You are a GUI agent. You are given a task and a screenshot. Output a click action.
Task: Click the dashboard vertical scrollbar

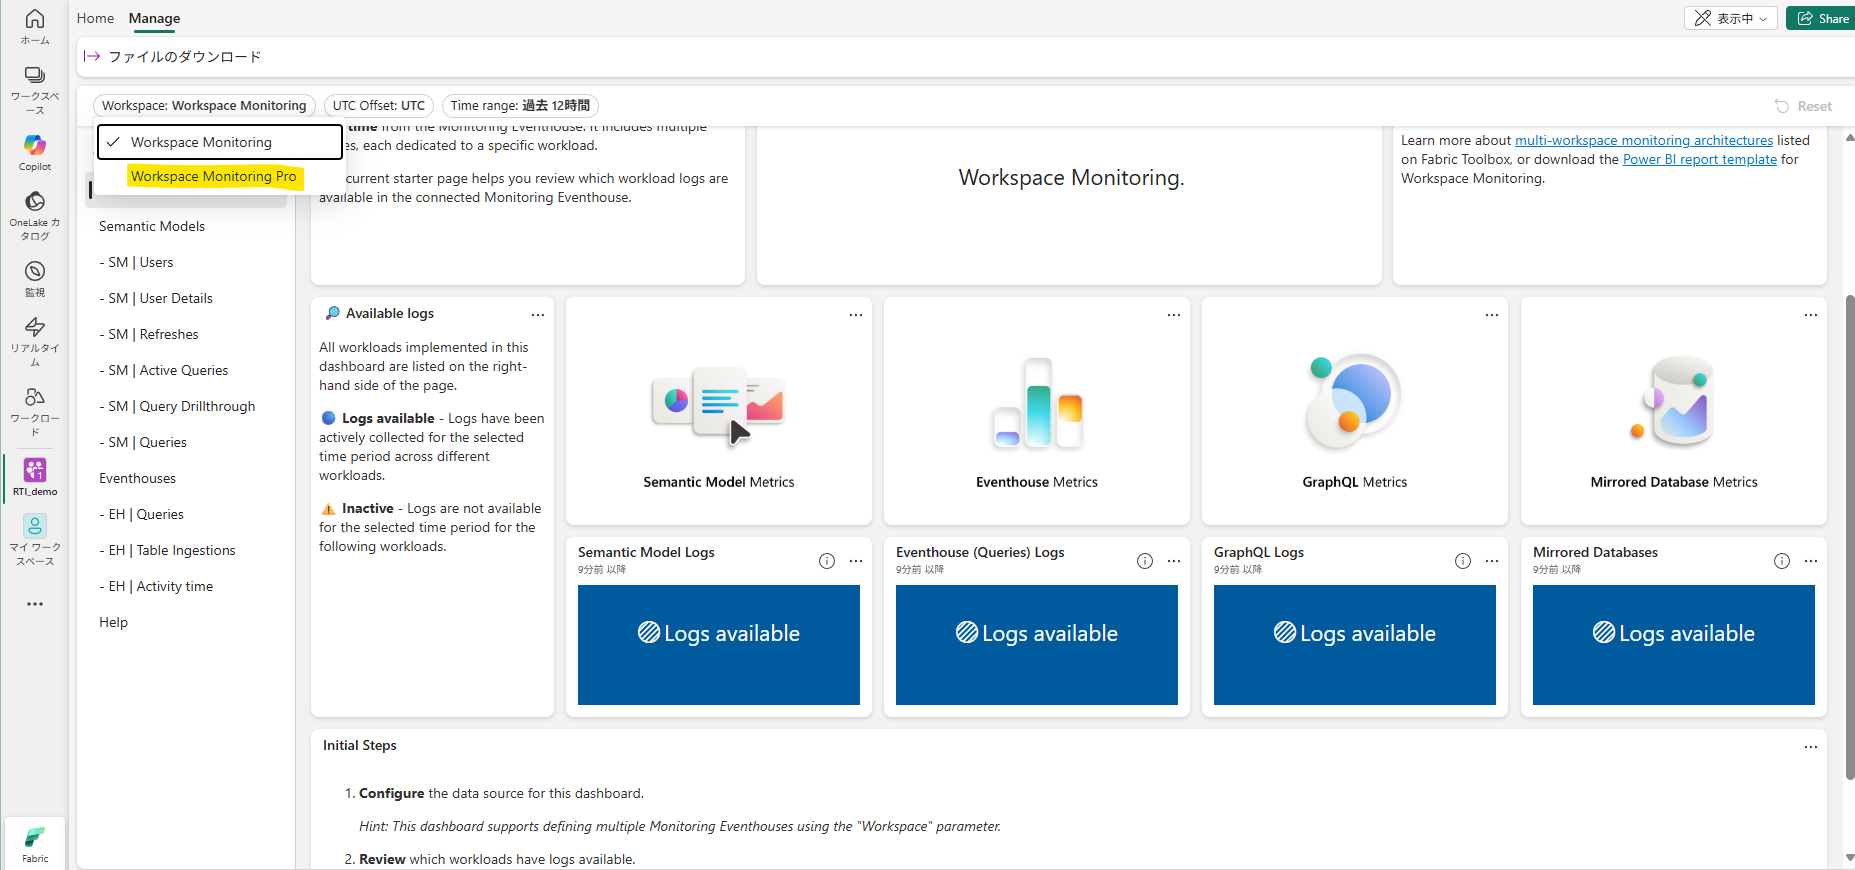[x=1849, y=535]
